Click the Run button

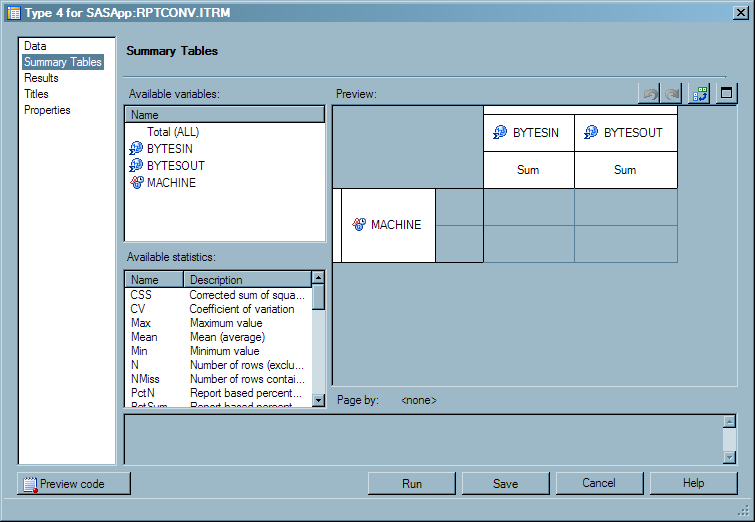pos(412,483)
